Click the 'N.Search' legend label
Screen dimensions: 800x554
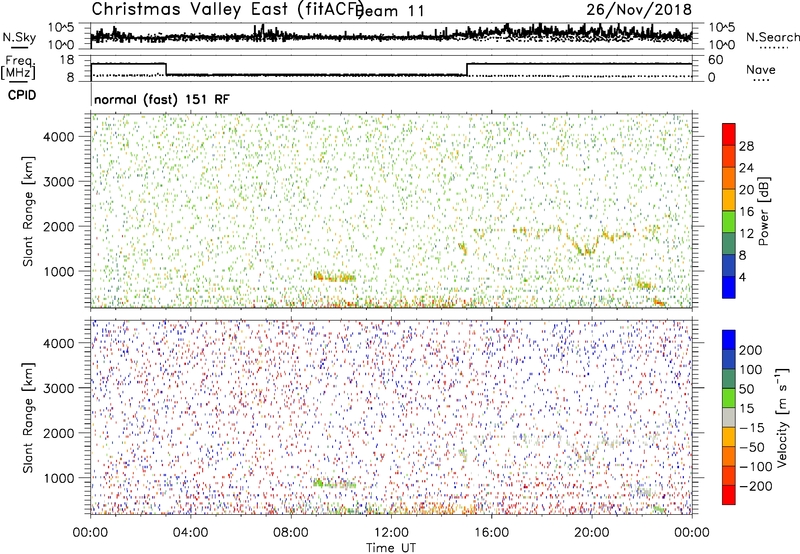click(x=772, y=37)
